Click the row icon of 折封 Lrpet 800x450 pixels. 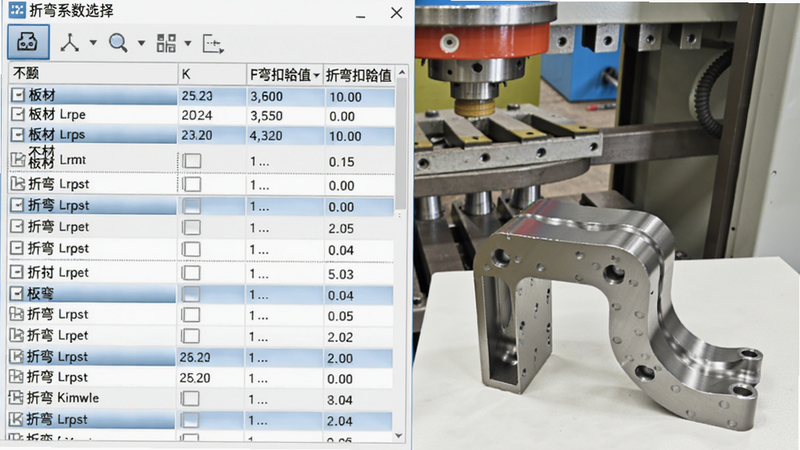(17, 272)
